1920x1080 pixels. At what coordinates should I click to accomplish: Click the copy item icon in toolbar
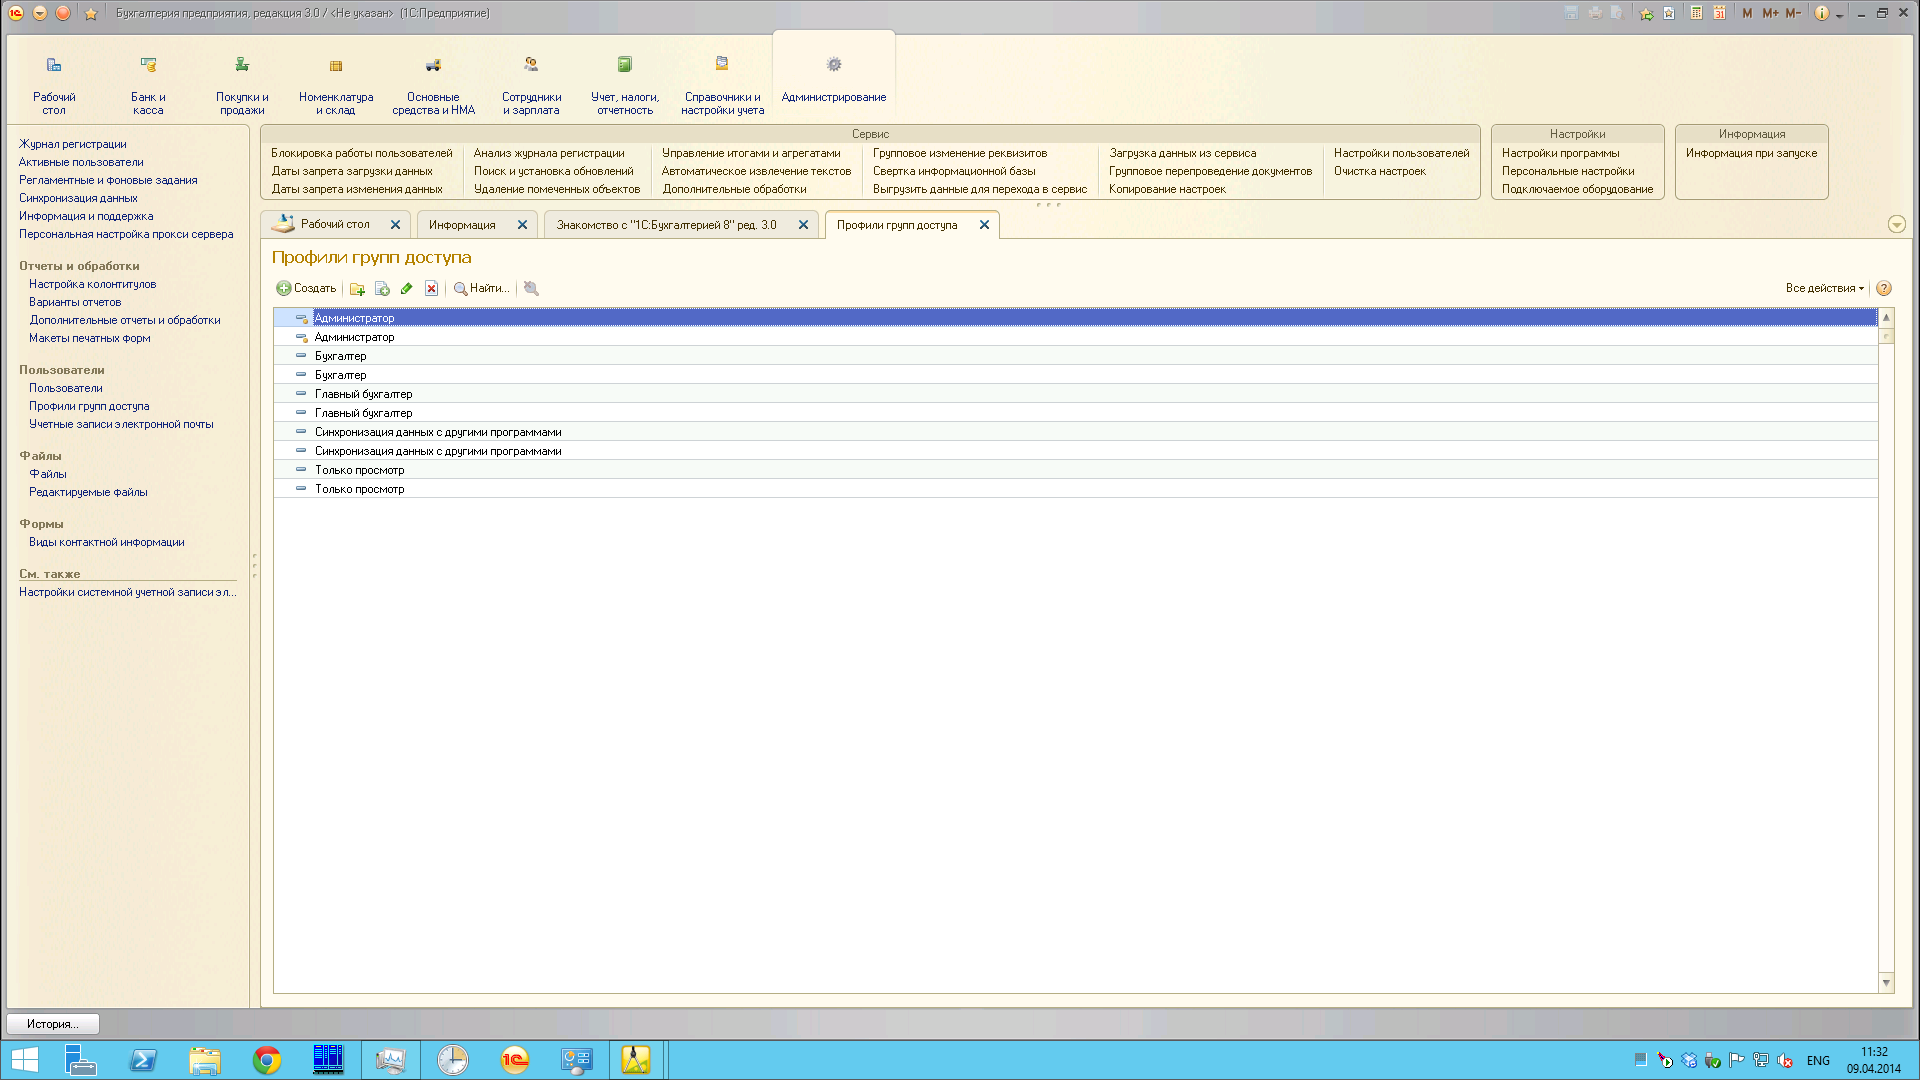pos(382,289)
